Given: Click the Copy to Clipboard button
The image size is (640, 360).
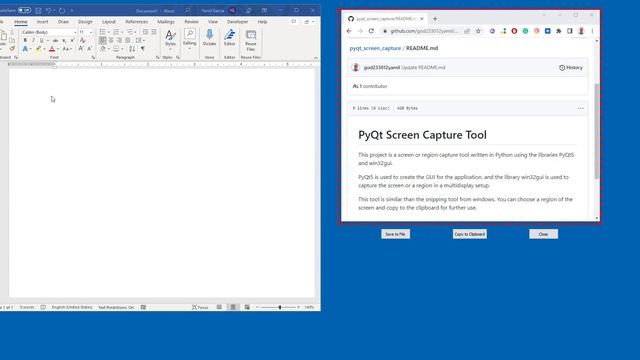Looking at the screenshot, I should (x=469, y=234).
